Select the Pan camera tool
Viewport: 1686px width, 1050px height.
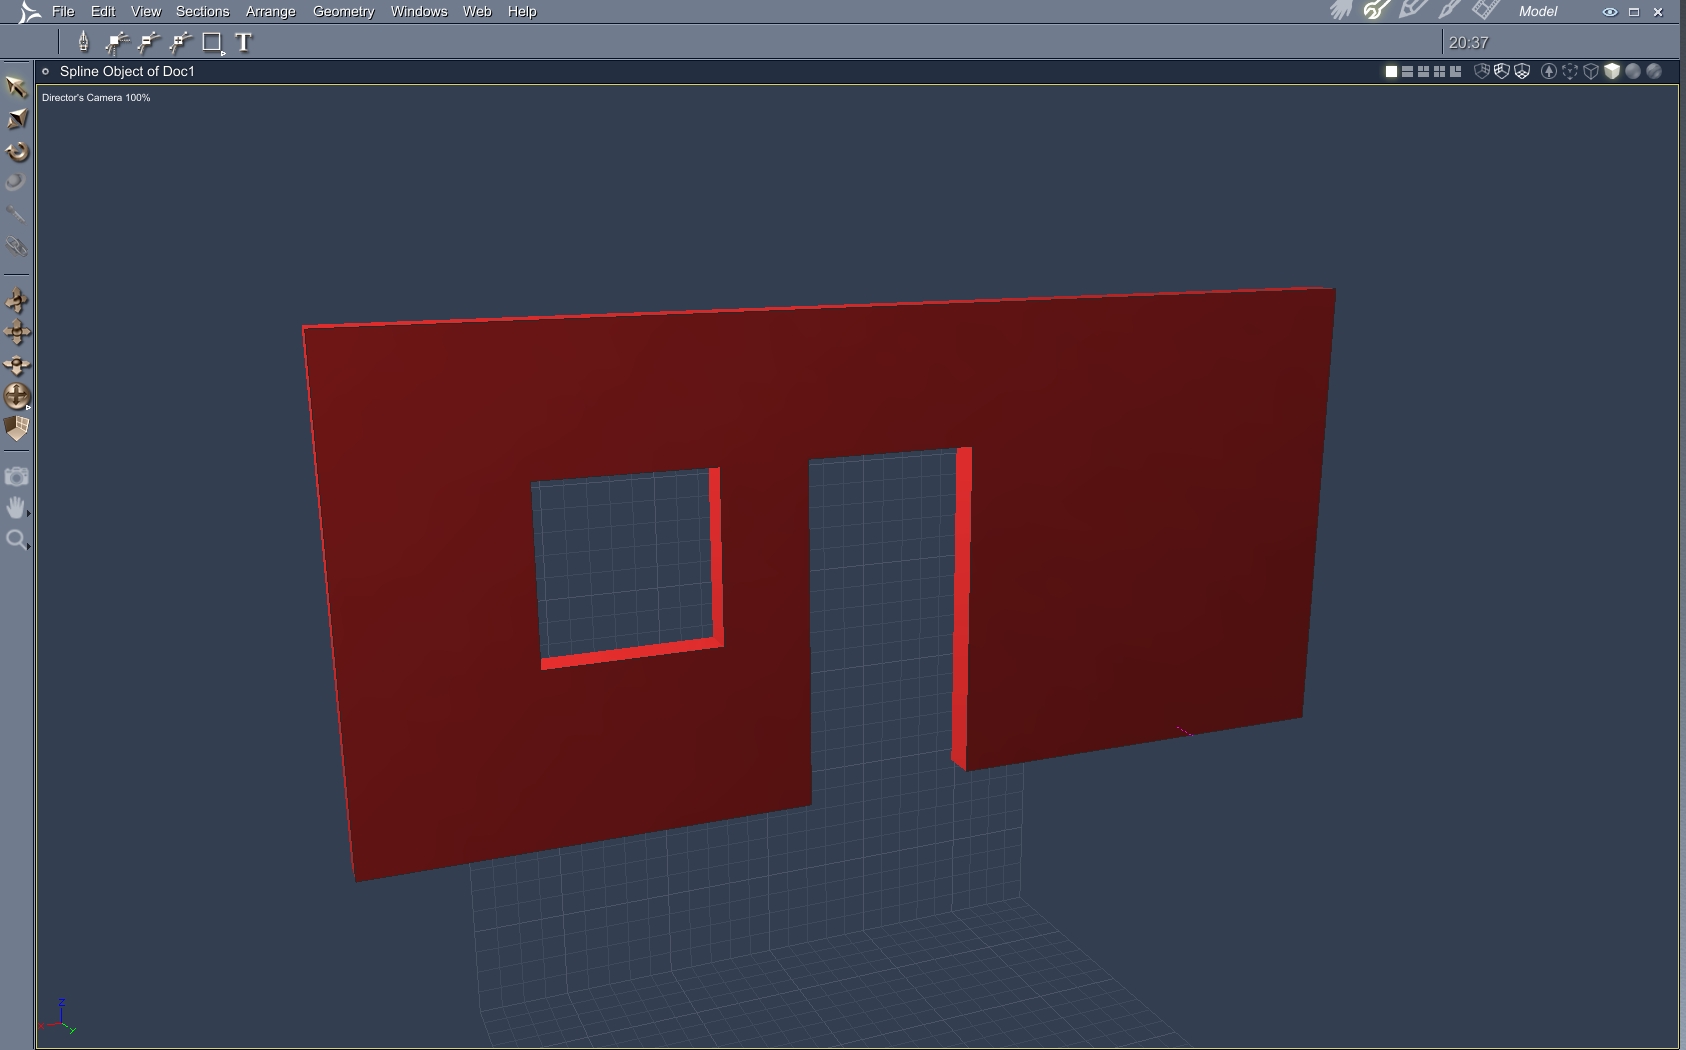[x=16, y=365]
